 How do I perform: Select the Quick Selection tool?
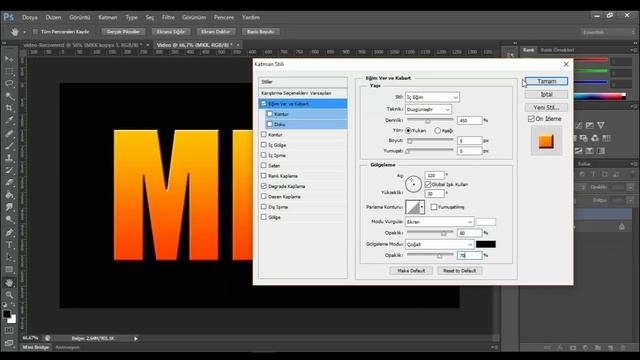[x=9, y=96]
